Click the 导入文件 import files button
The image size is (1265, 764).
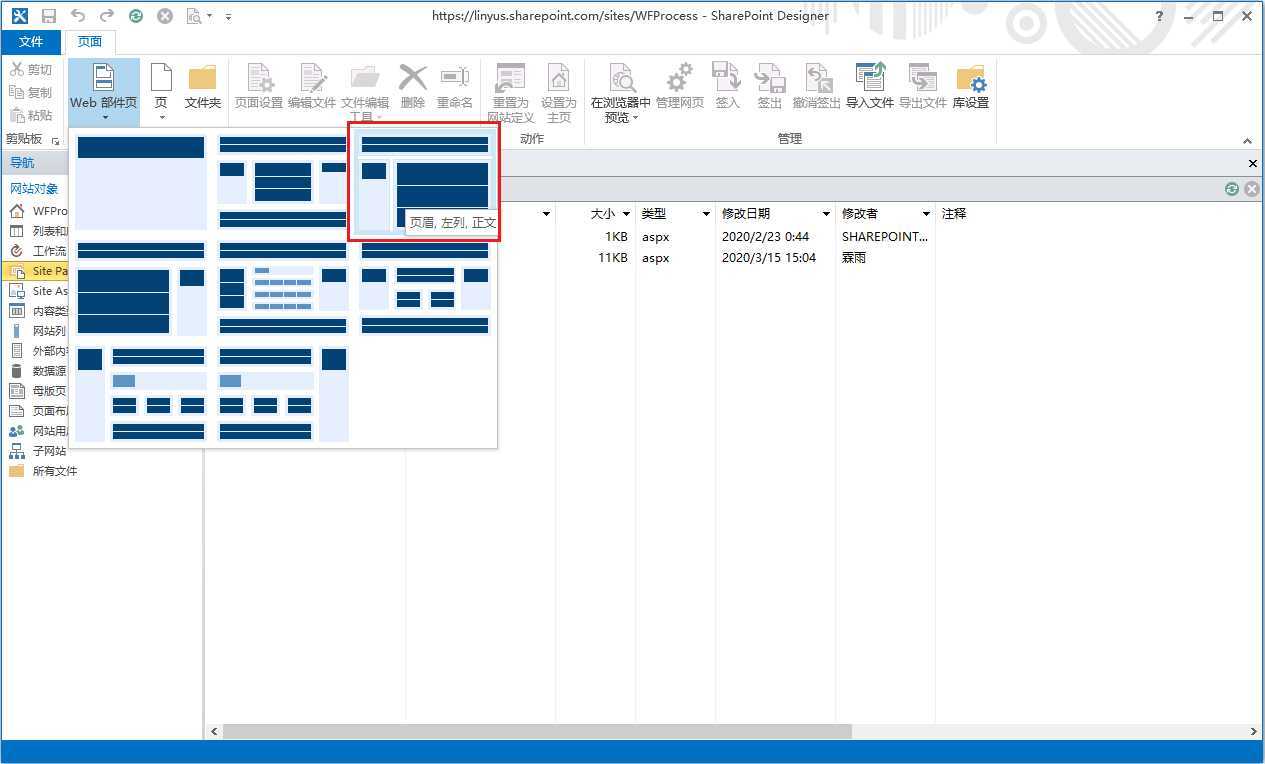click(x=870, y=87)
